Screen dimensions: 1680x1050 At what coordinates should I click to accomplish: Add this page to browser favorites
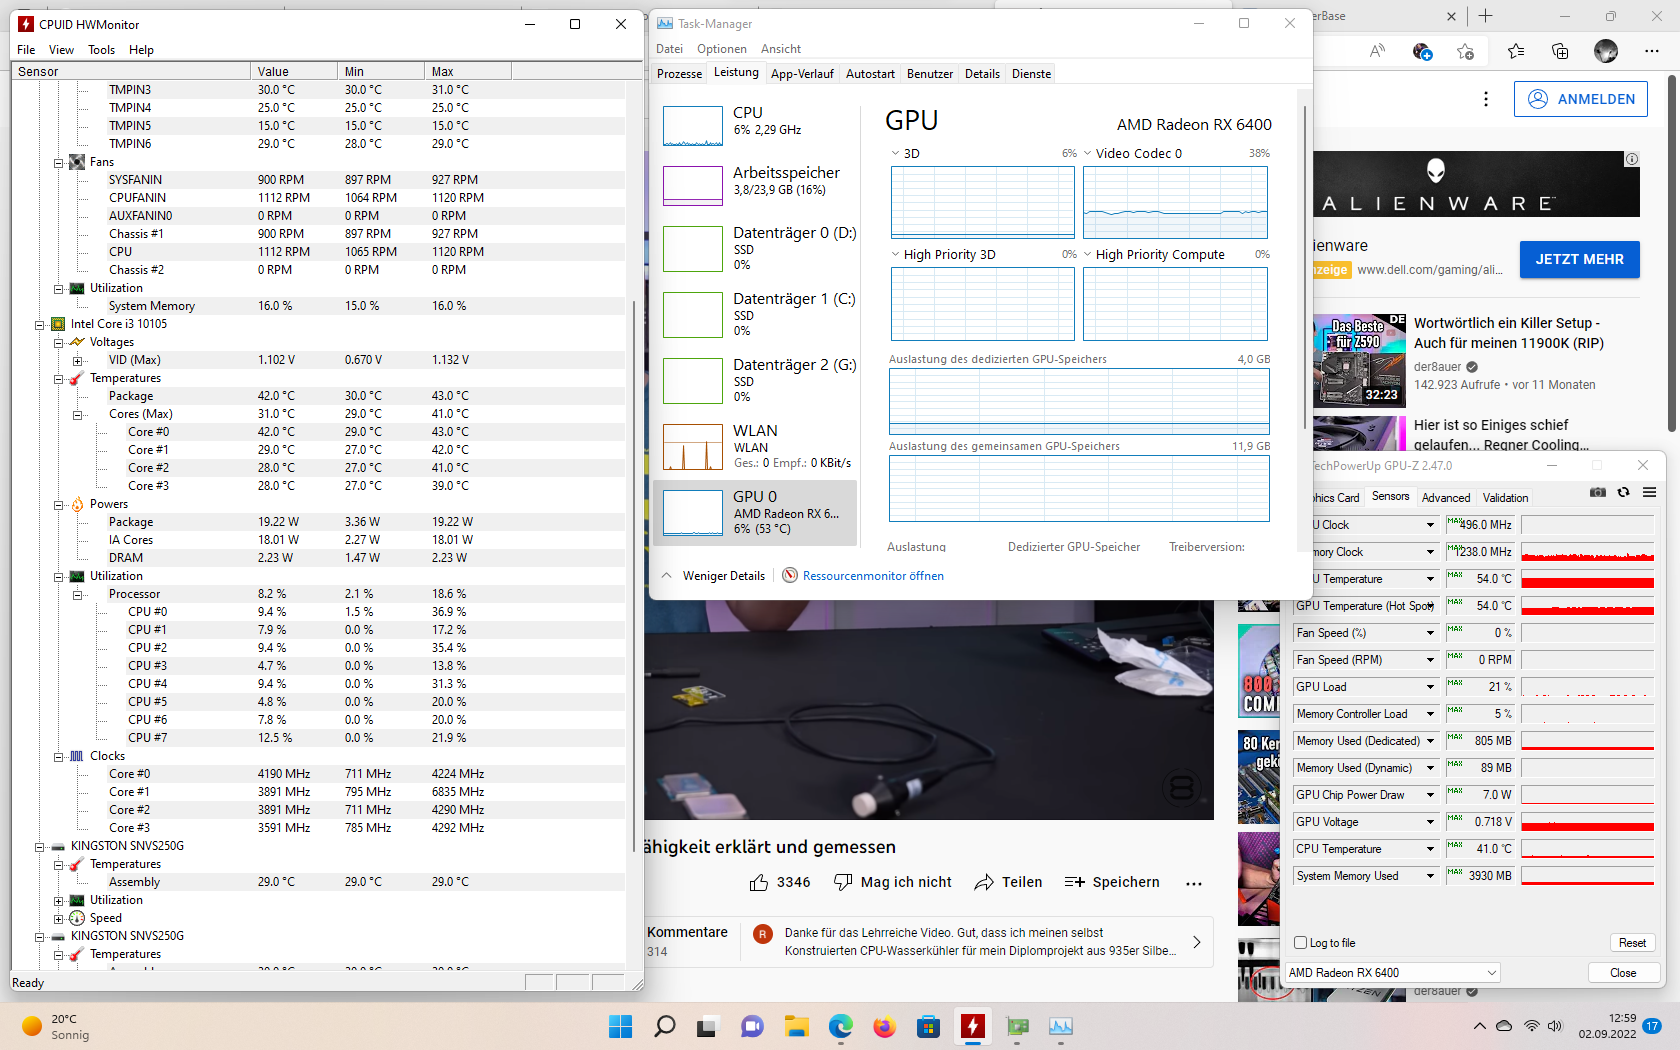pyautogui.click(x=1466, y=51)
